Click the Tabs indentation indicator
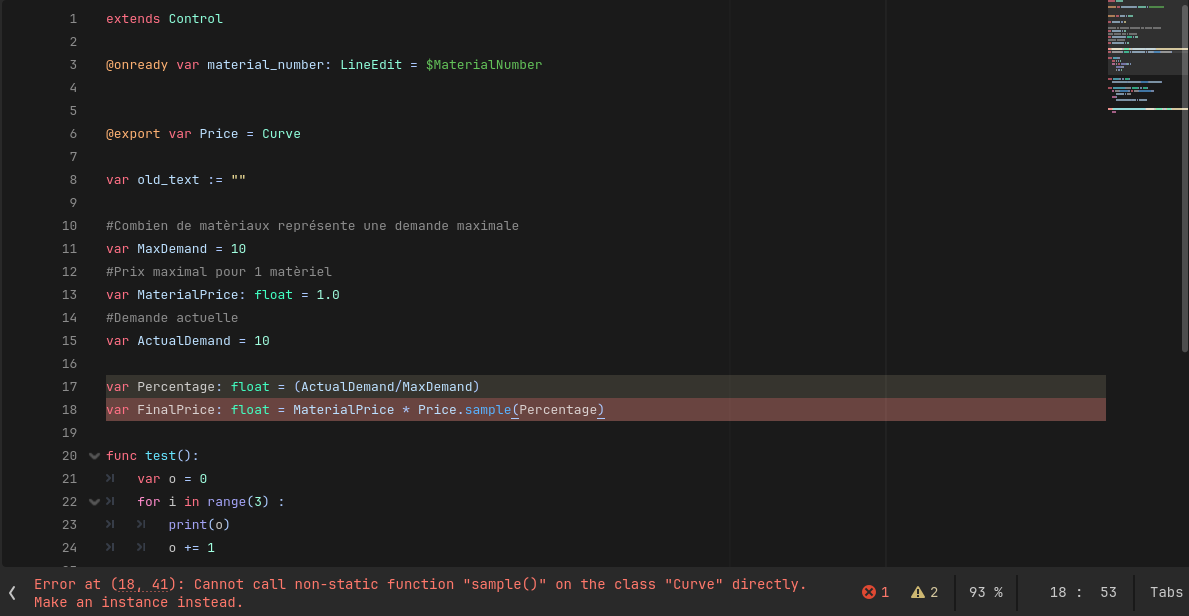Viewport: 1189px width, 616px height. point(1165,592)
